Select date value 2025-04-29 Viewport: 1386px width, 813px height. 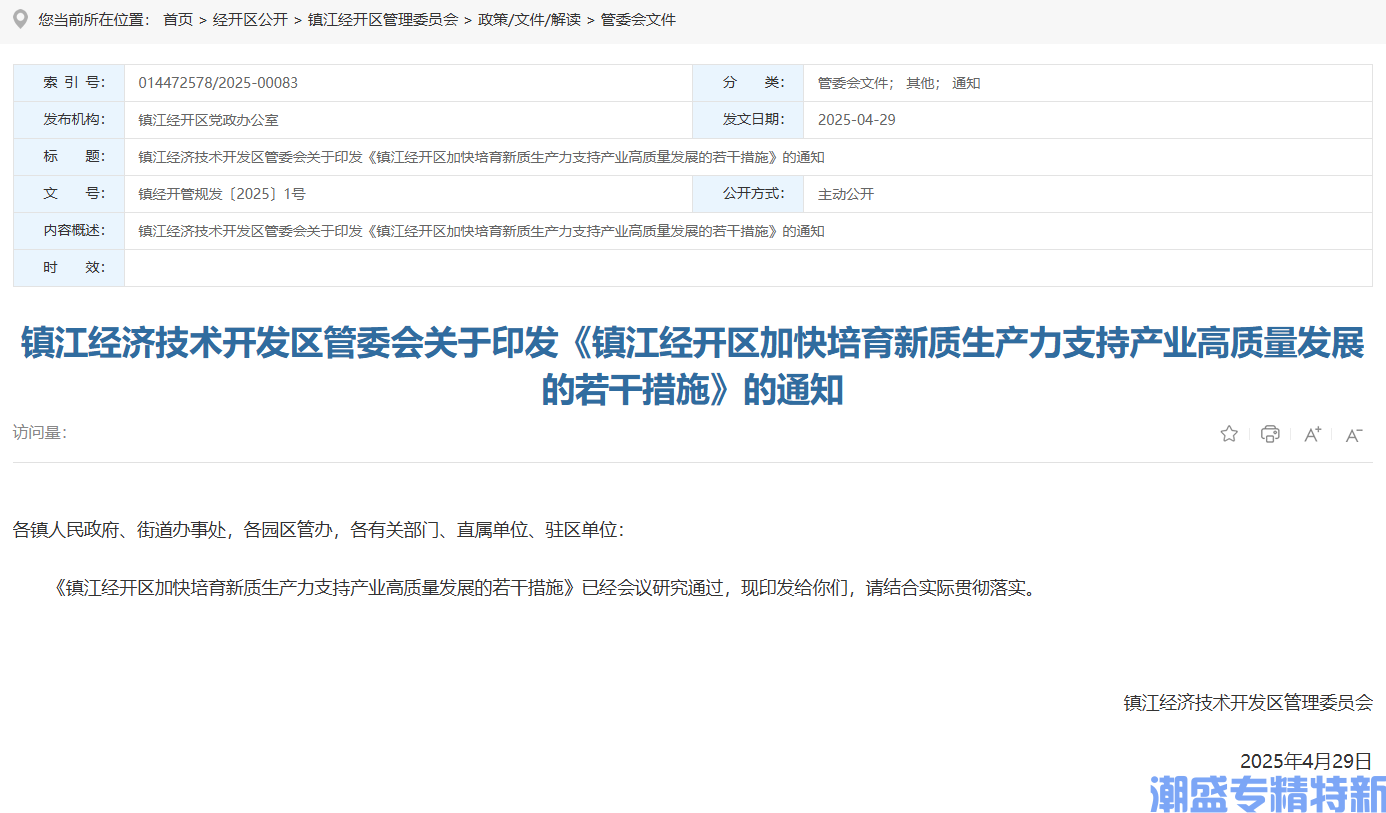tap(857, 120)
